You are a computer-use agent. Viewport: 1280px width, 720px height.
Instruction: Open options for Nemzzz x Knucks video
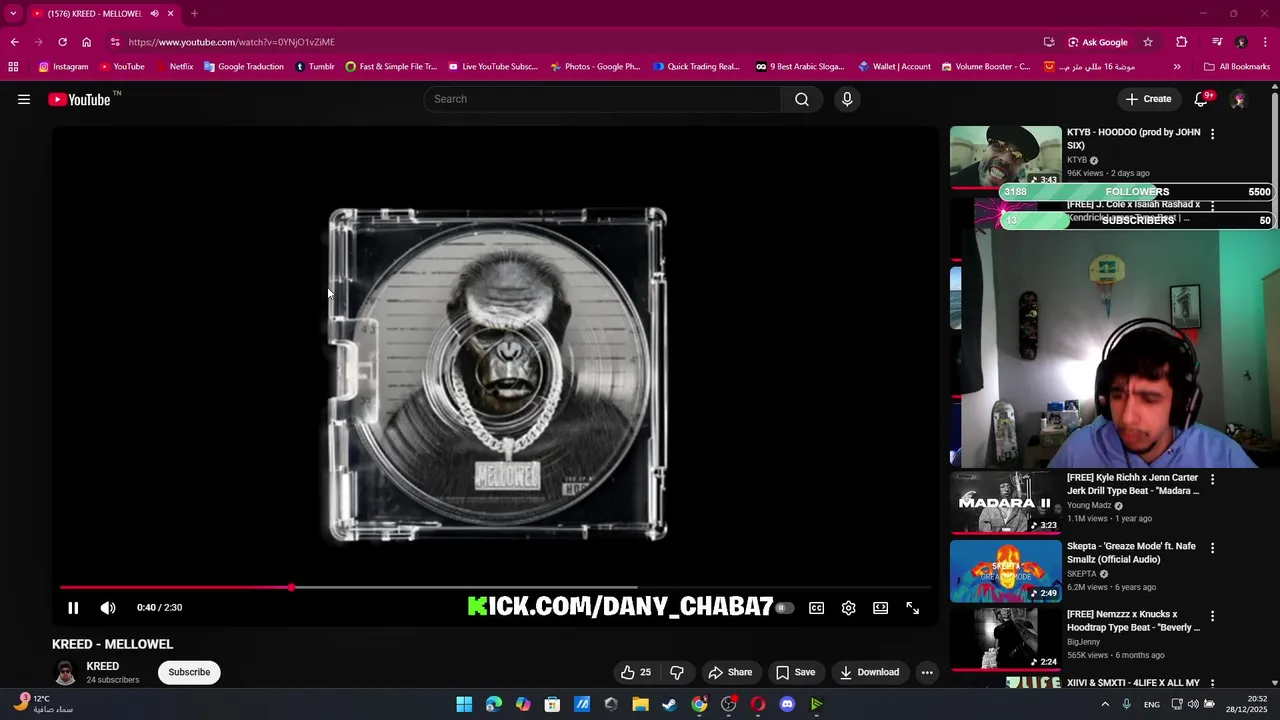pos(1212,617)
